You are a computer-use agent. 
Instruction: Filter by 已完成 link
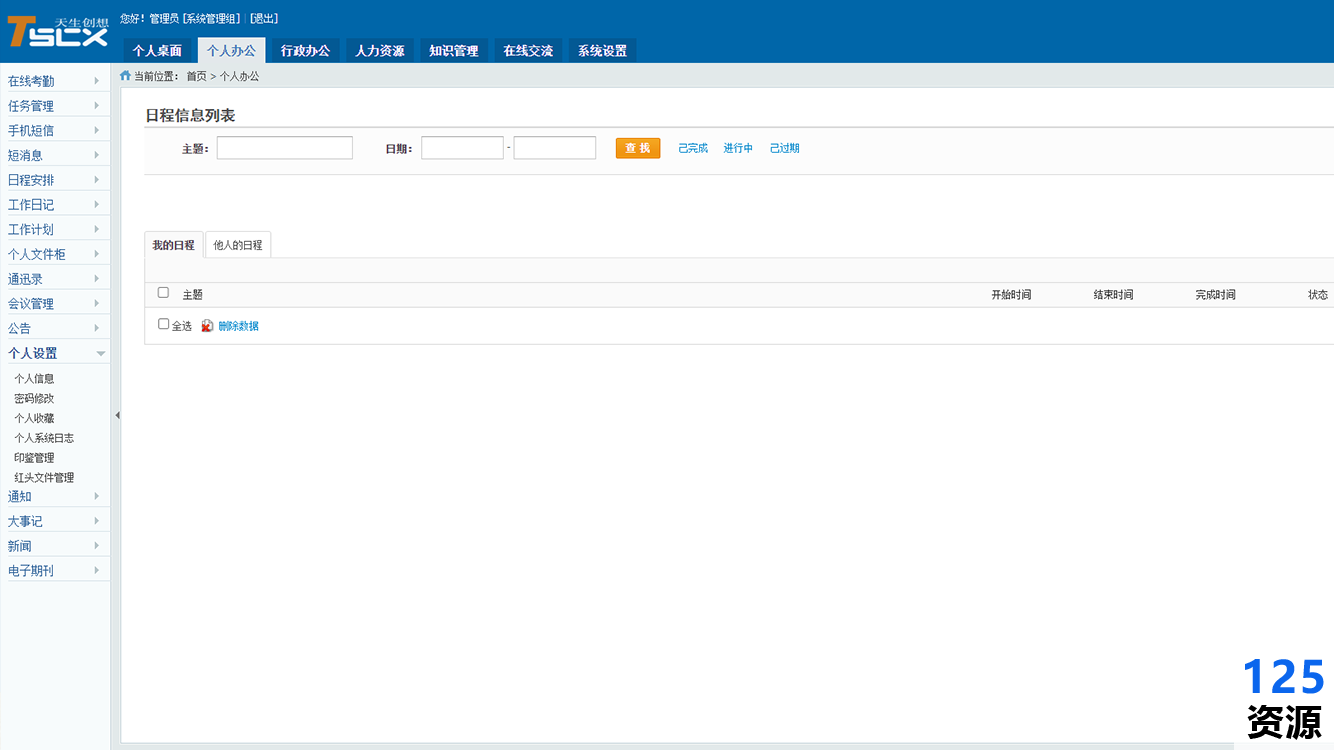(x=693, y=148)
